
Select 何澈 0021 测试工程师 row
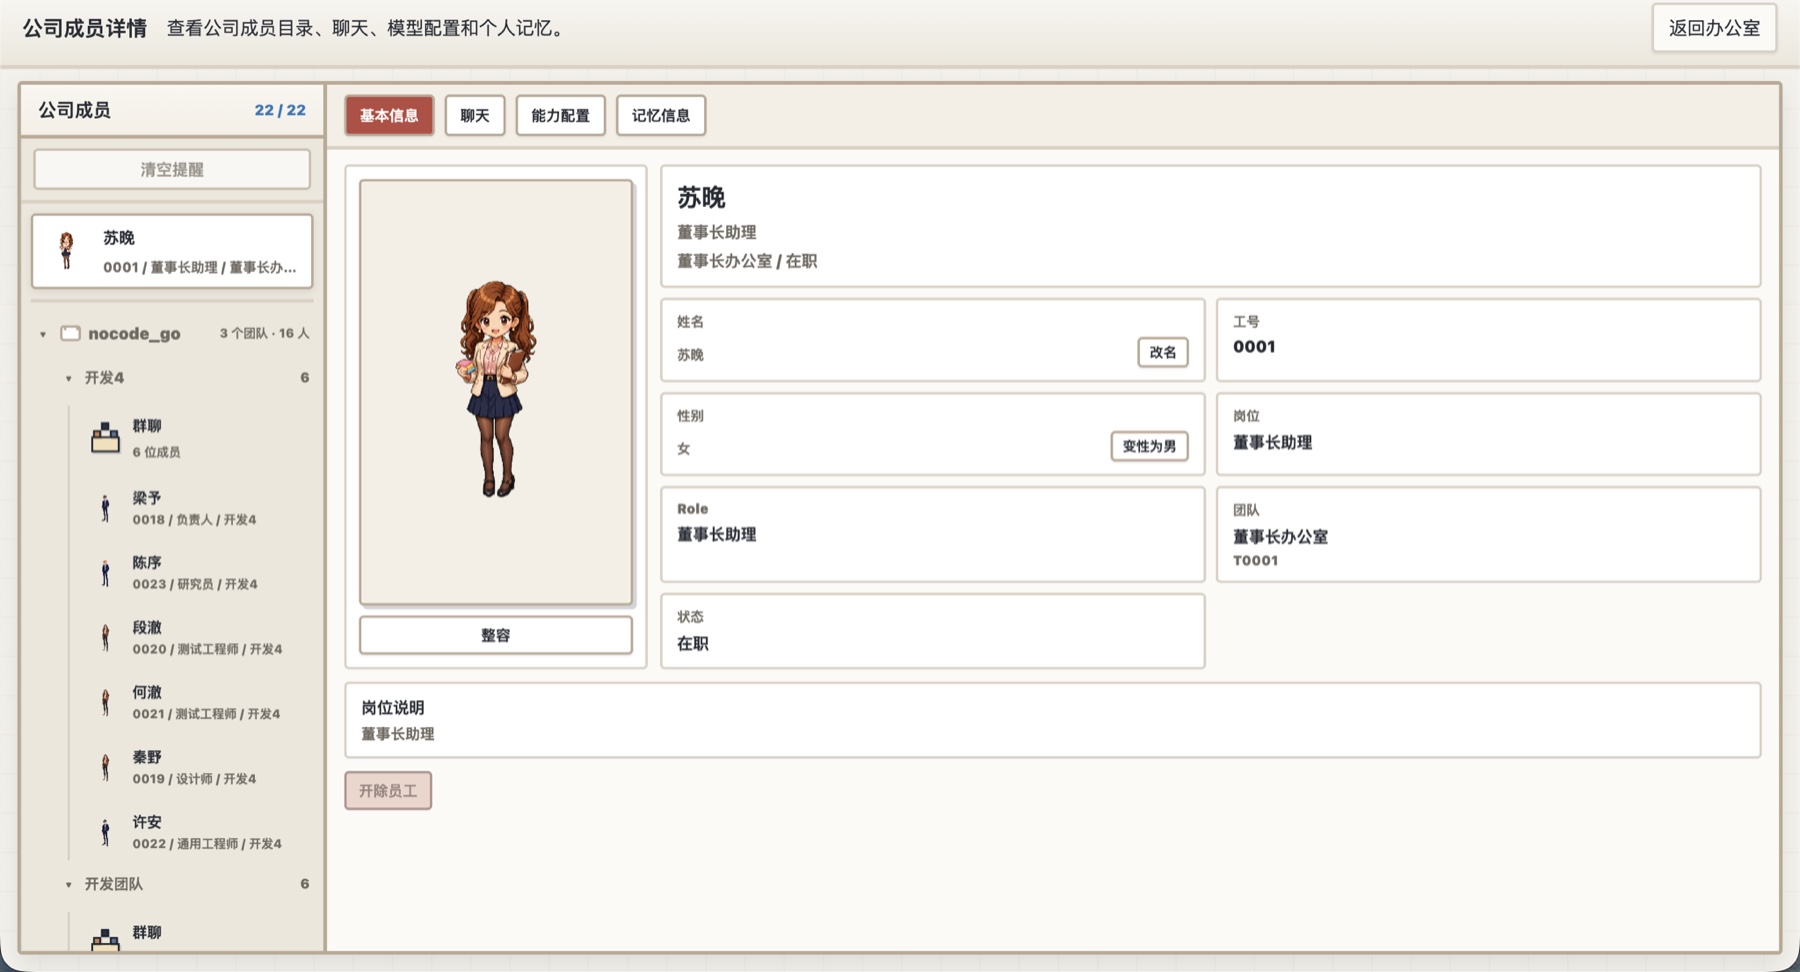click(196, 703)
